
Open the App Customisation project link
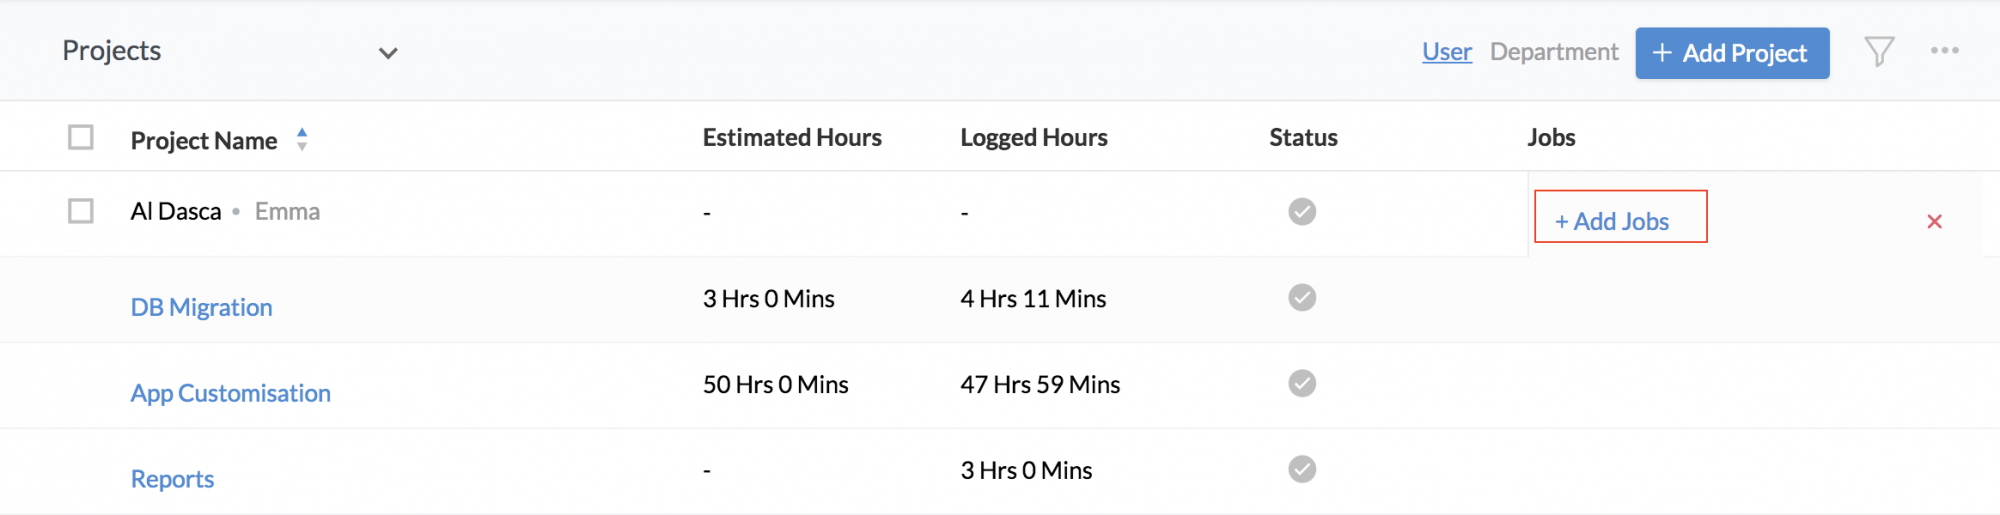click(230, 393)
